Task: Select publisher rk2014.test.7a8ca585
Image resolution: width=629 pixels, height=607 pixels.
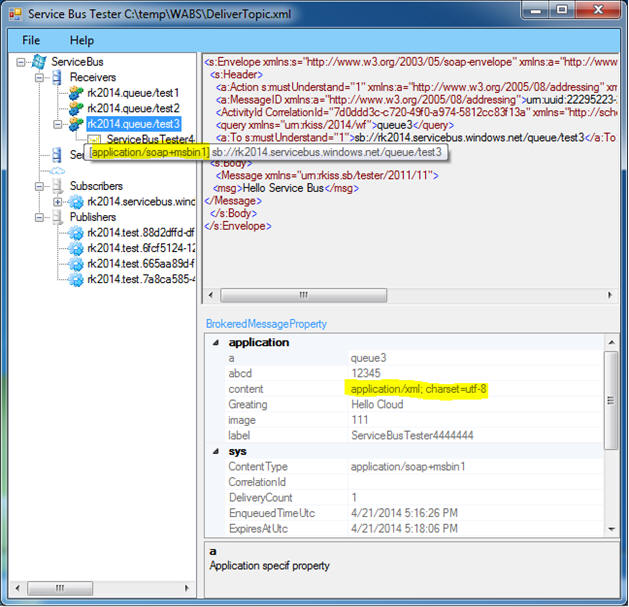Action: pyautogui.click(x=141, y=279)
